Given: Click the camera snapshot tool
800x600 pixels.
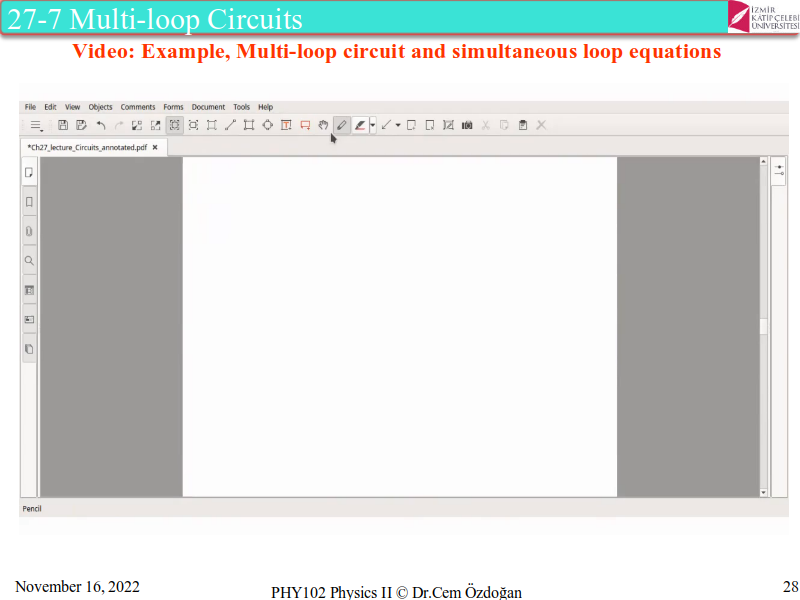Looking at the screenshot, I should pos(466,125).
